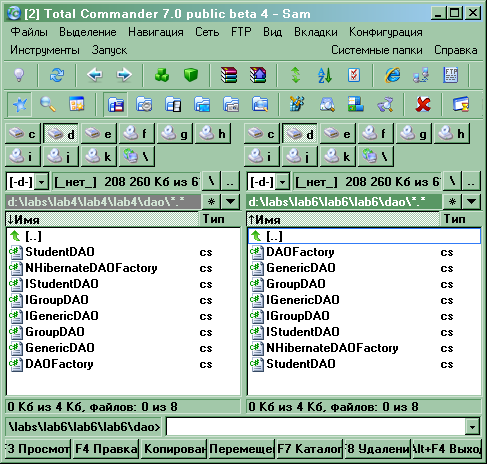Open right panel directory history arrow

pos(472,201)
